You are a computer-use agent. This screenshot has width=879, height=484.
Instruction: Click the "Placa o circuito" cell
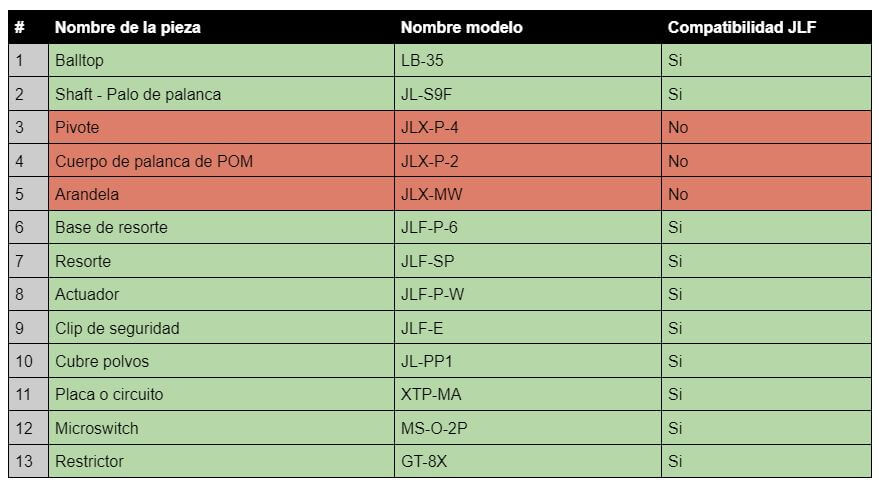110,394
